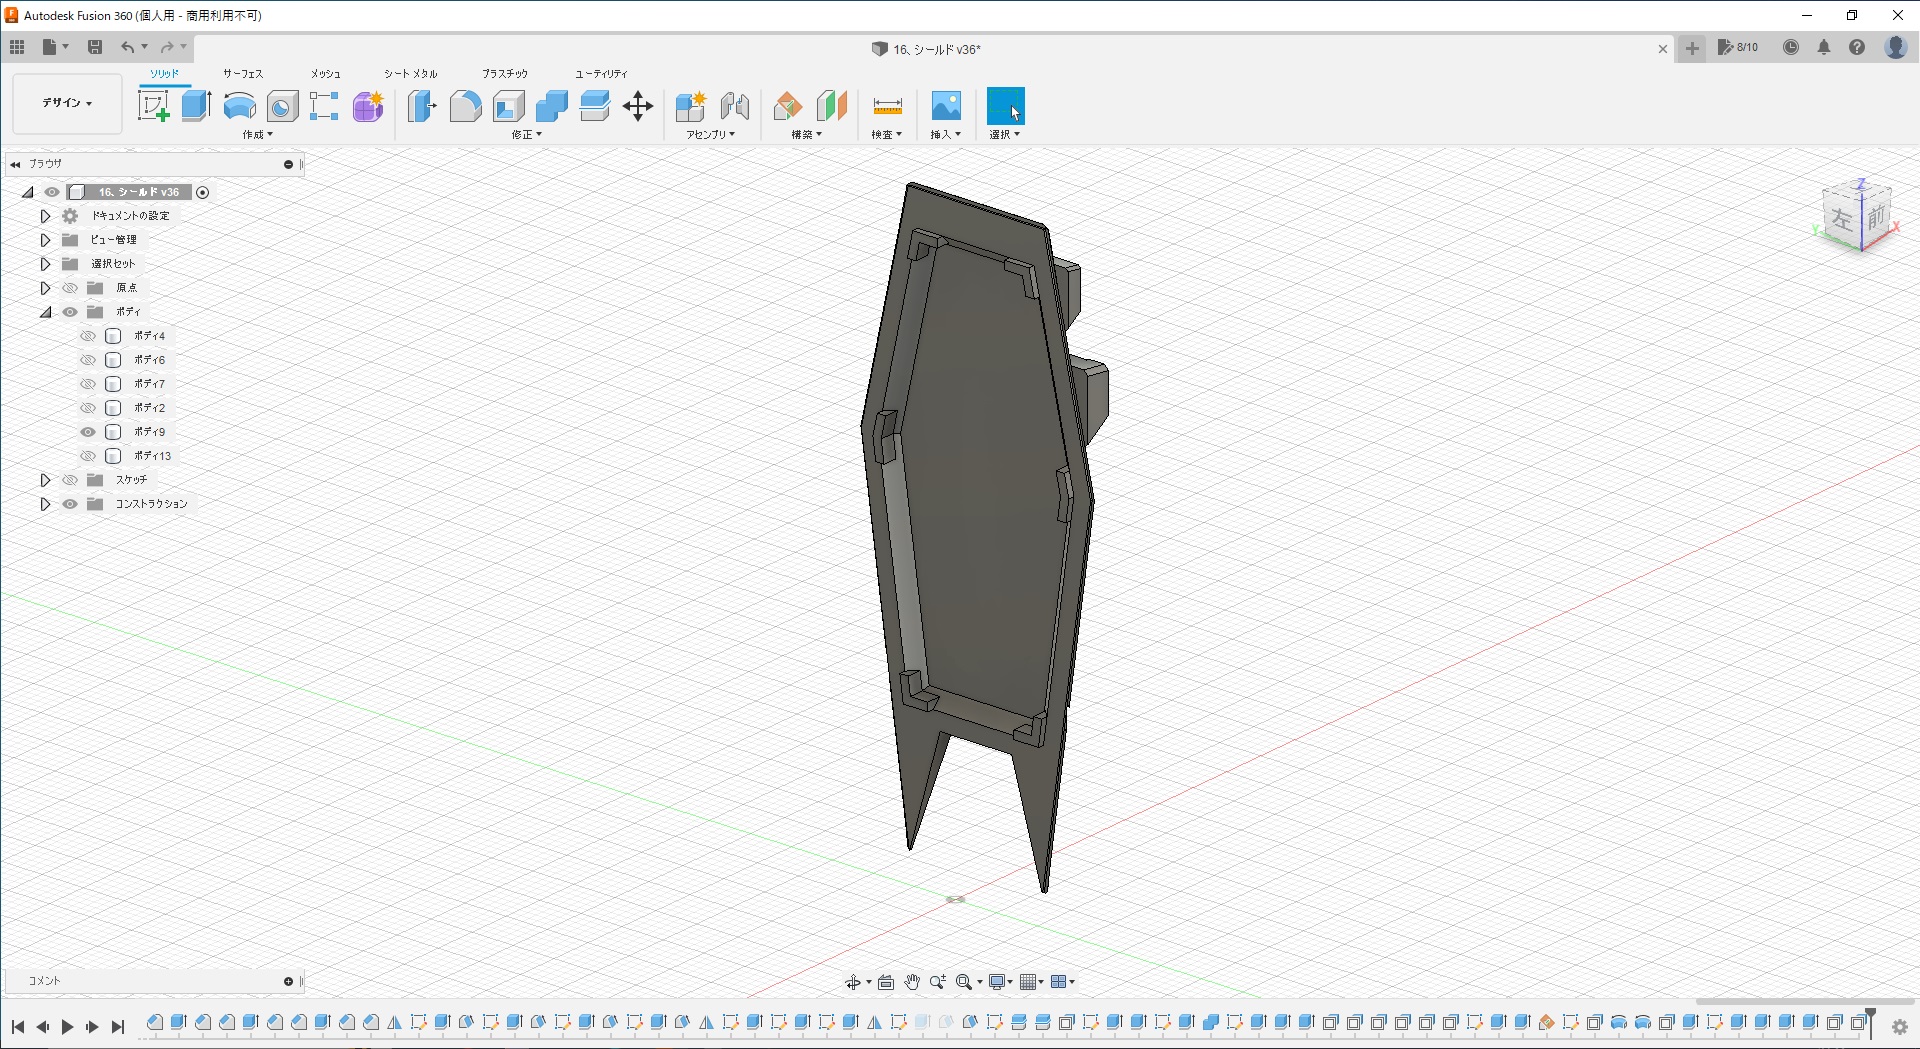Click the Measure ruler icon

click(887, 106)
